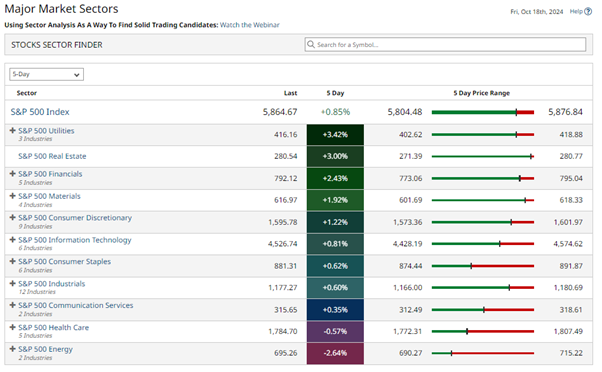
Task: Click the Sector column header
Action: tap(26, 93)
